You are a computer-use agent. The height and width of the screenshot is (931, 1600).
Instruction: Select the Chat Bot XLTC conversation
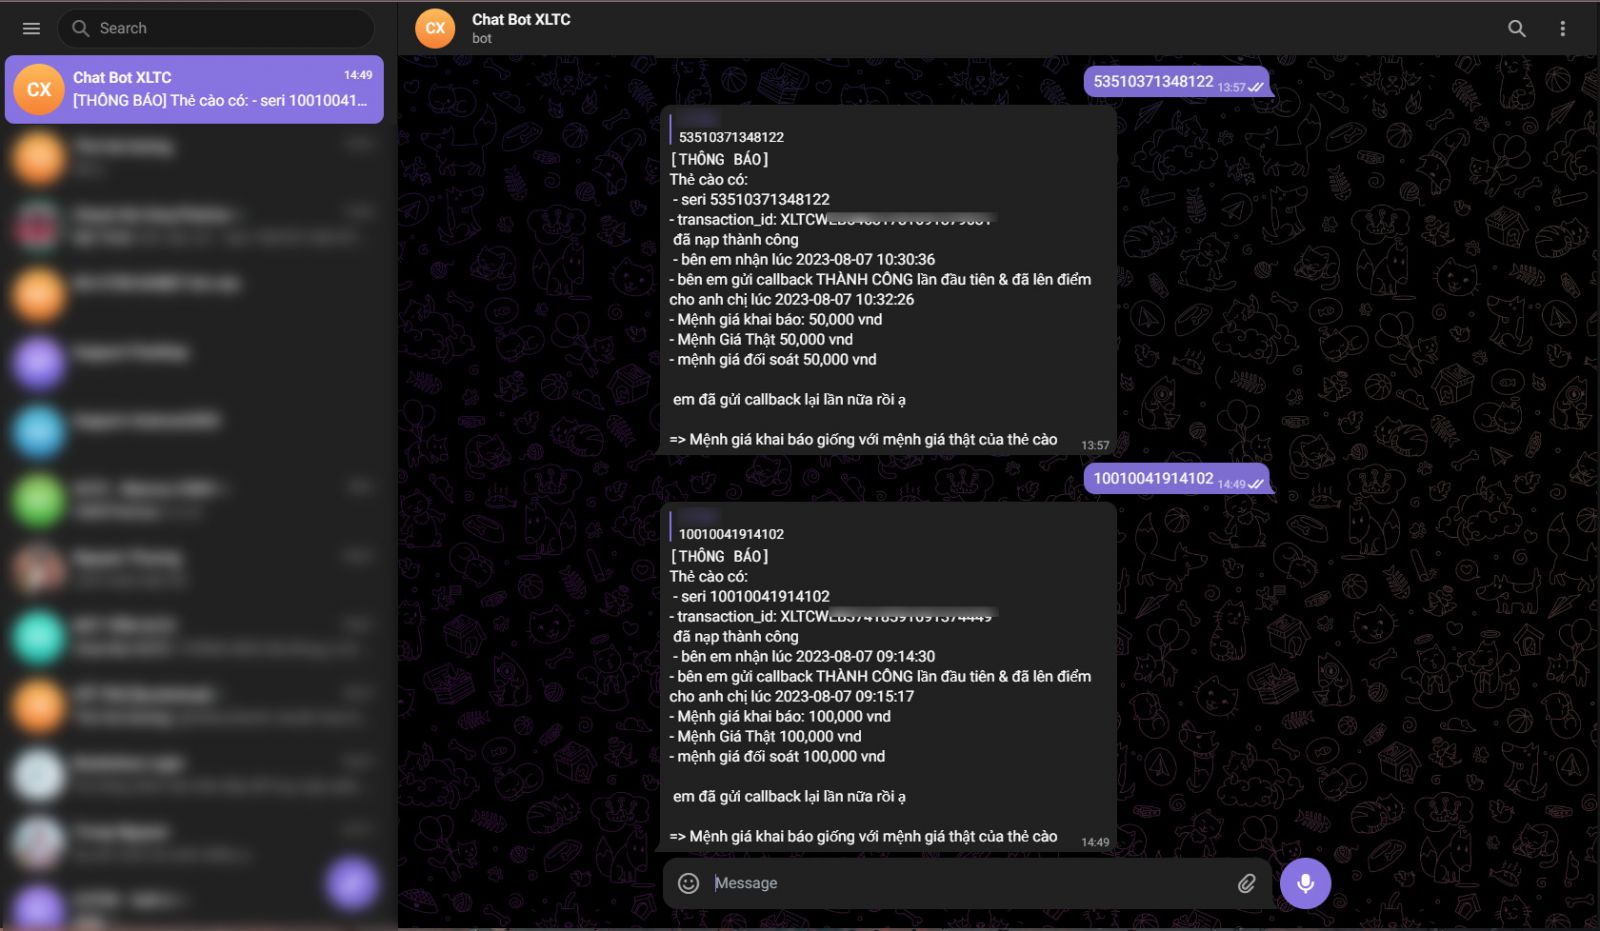click(194, 89)
